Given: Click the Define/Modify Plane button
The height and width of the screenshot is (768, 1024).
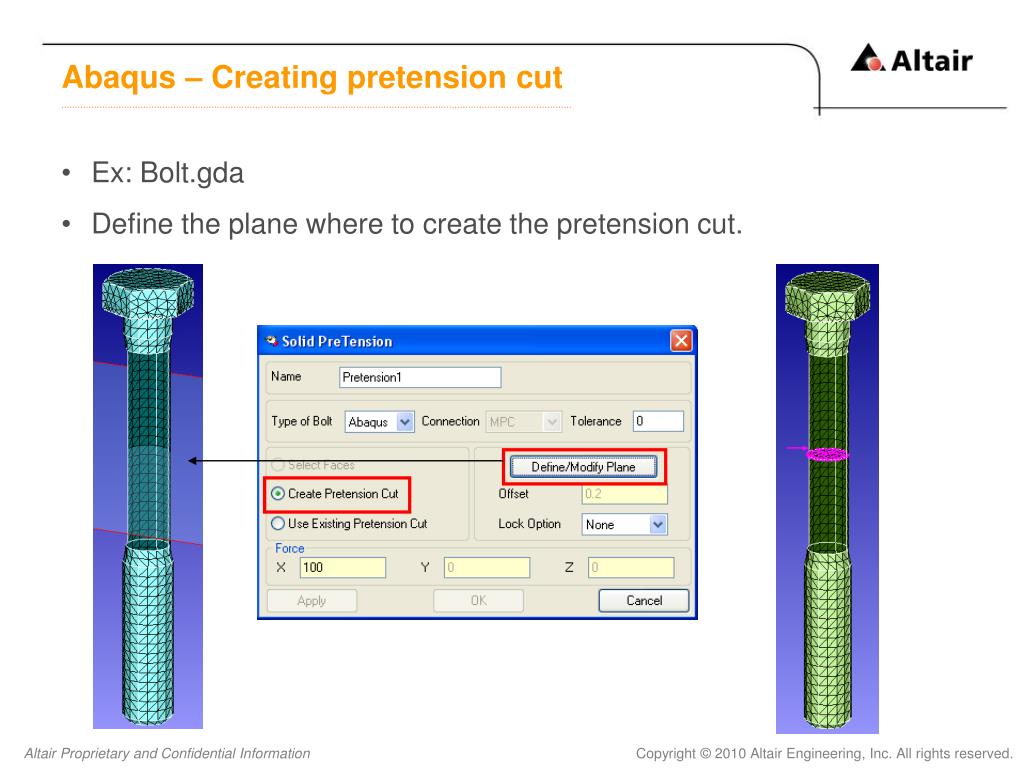Looking at the screenshot, I should click(583, 466).
